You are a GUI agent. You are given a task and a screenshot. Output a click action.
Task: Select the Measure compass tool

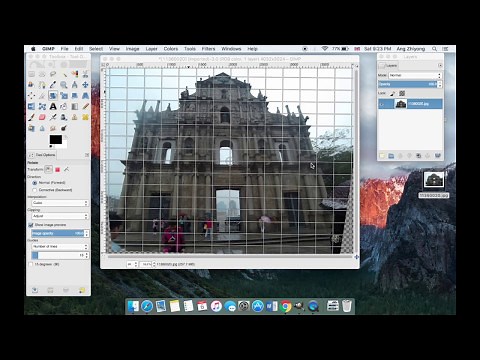75,85
